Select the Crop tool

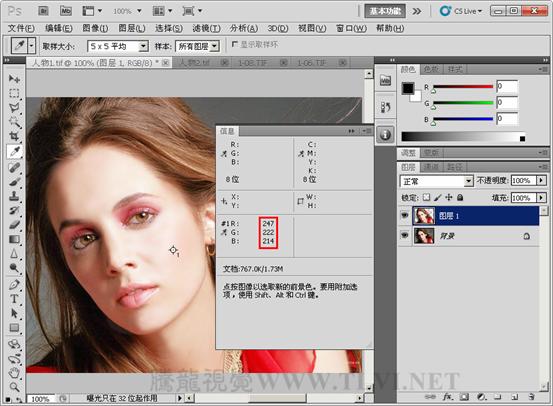click(x=14, y=137)
